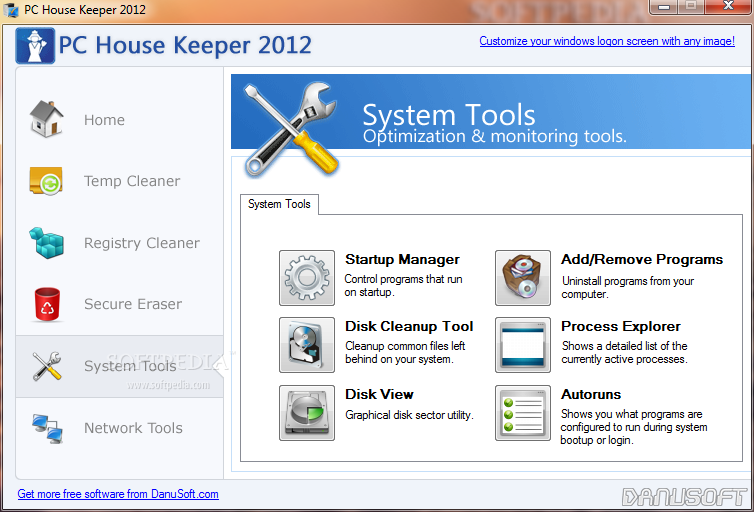Click the Startup Manager title text
This screenshot has height=512, width=754.
tap(402, 260)
